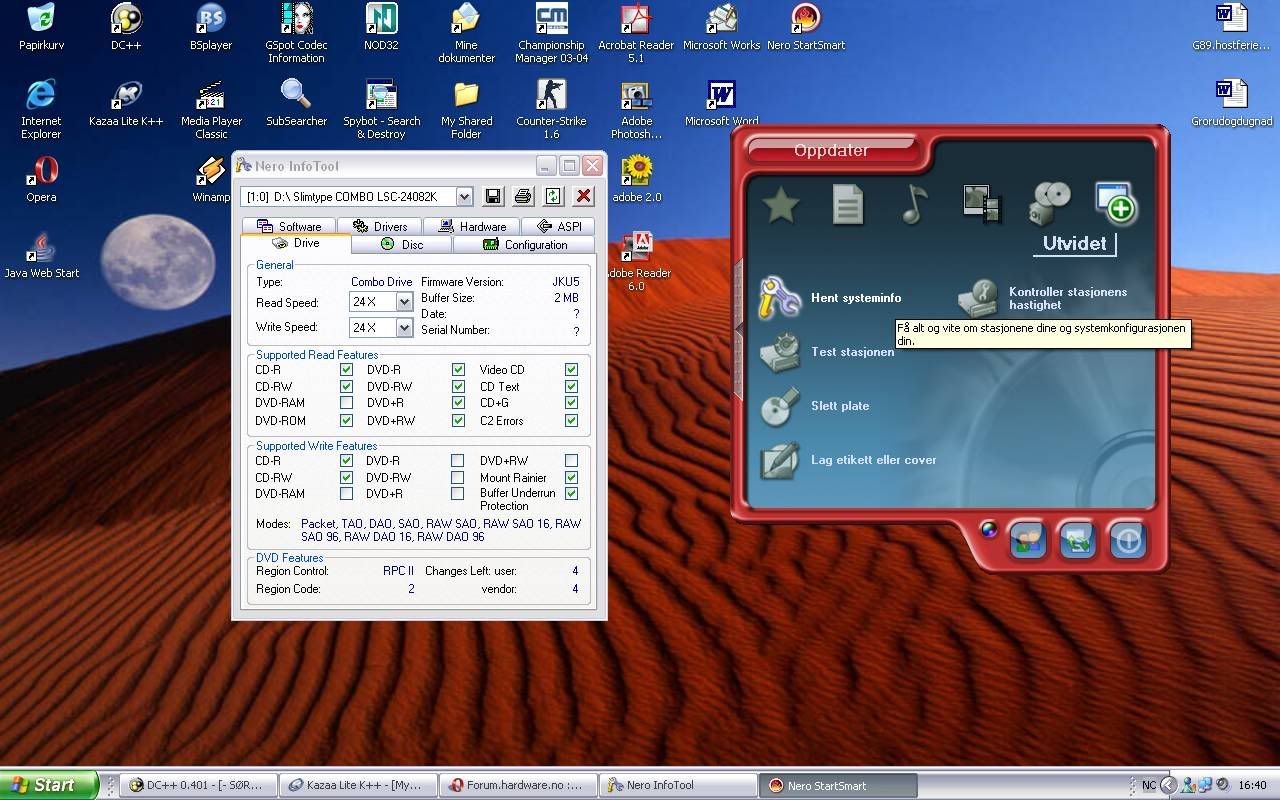Select the Extras plus icon in StartSmart
The image size is (1280, 800).
(1114, 201)
